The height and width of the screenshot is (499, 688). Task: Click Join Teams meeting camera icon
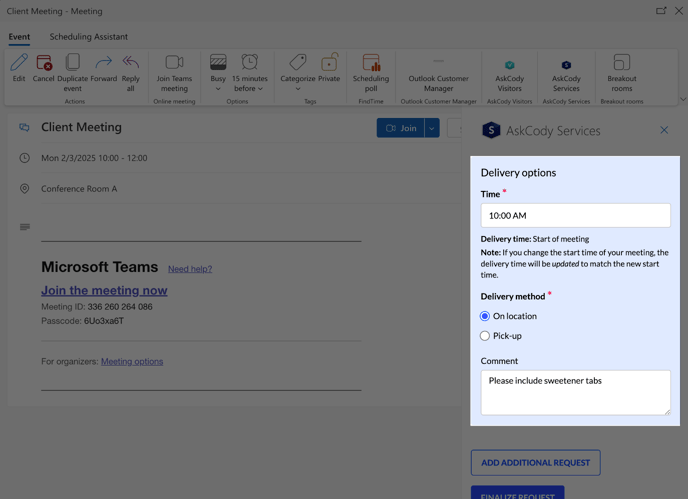(x=174, y=62)
